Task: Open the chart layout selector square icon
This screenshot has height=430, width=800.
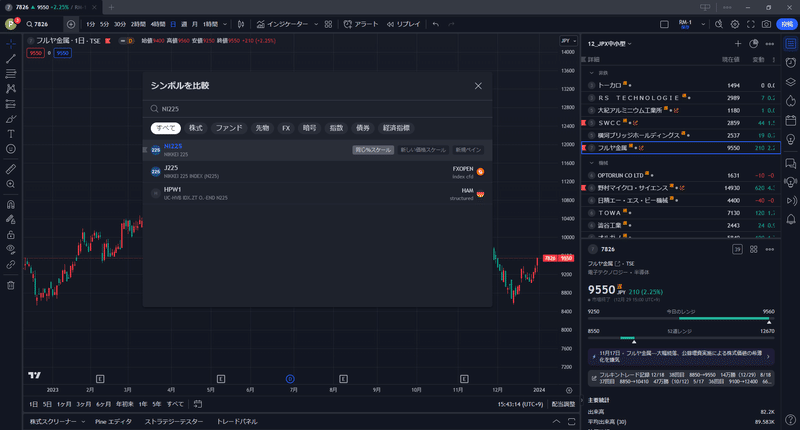Action: [x=664, y=24]
